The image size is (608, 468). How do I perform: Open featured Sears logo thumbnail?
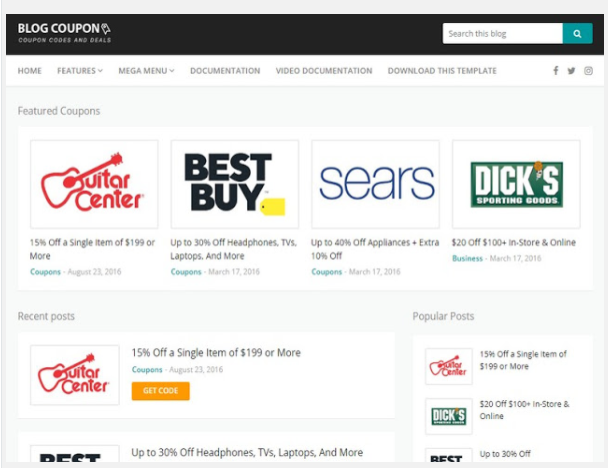[x=375, y=184]
